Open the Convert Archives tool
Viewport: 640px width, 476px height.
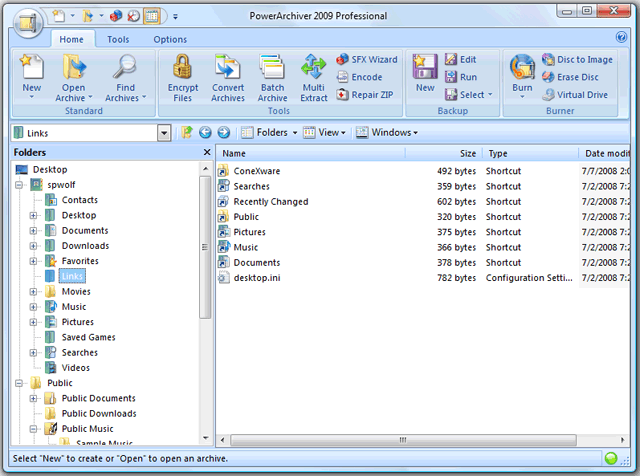click(x=228, y=77)
